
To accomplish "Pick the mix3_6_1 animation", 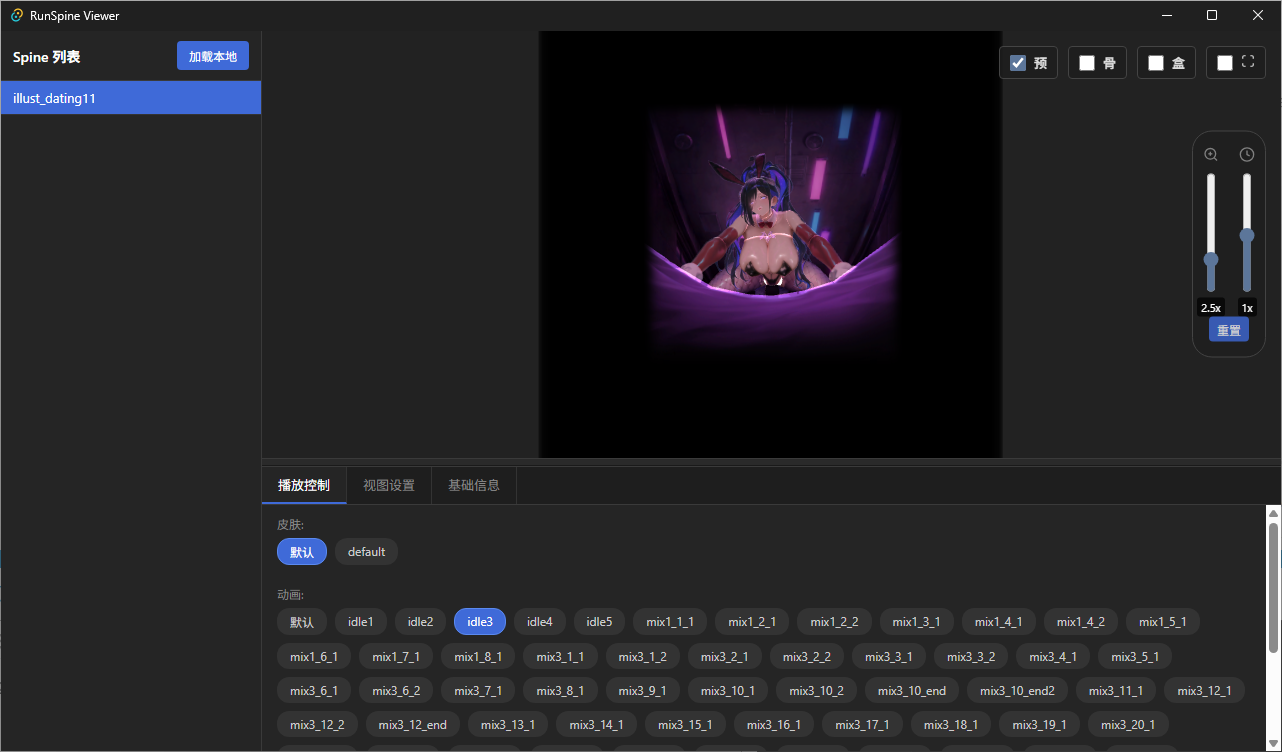I will [314, 691].
